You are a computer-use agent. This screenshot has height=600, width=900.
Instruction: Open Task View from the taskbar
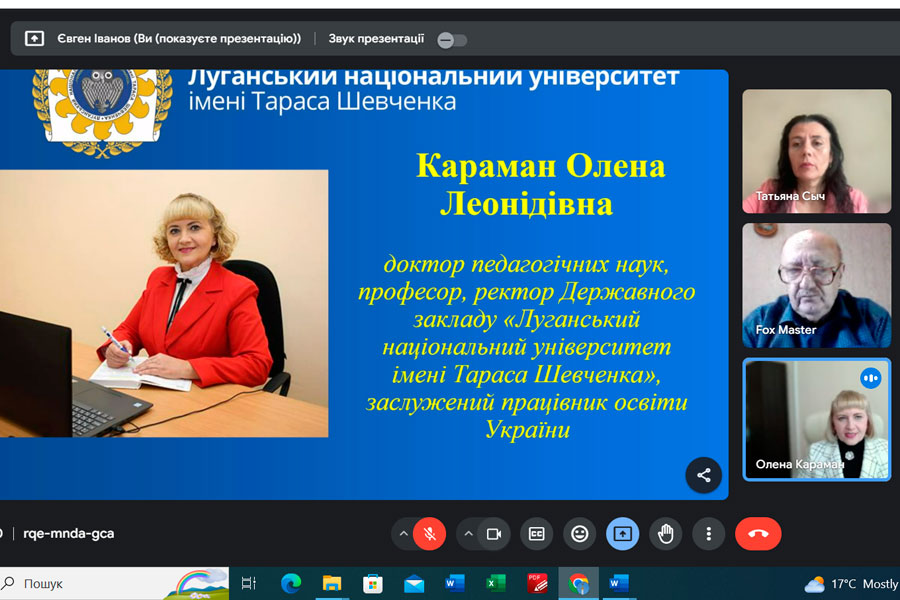coord(249,583)
